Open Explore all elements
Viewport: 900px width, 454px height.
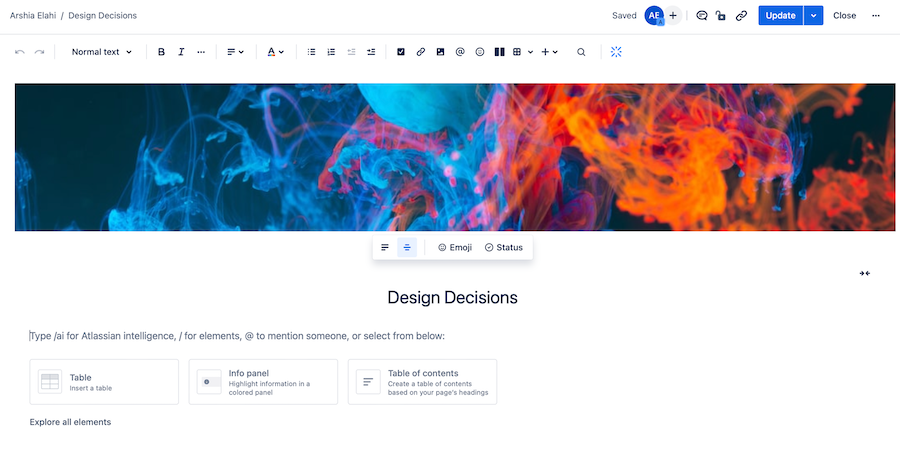pos(70,422)
